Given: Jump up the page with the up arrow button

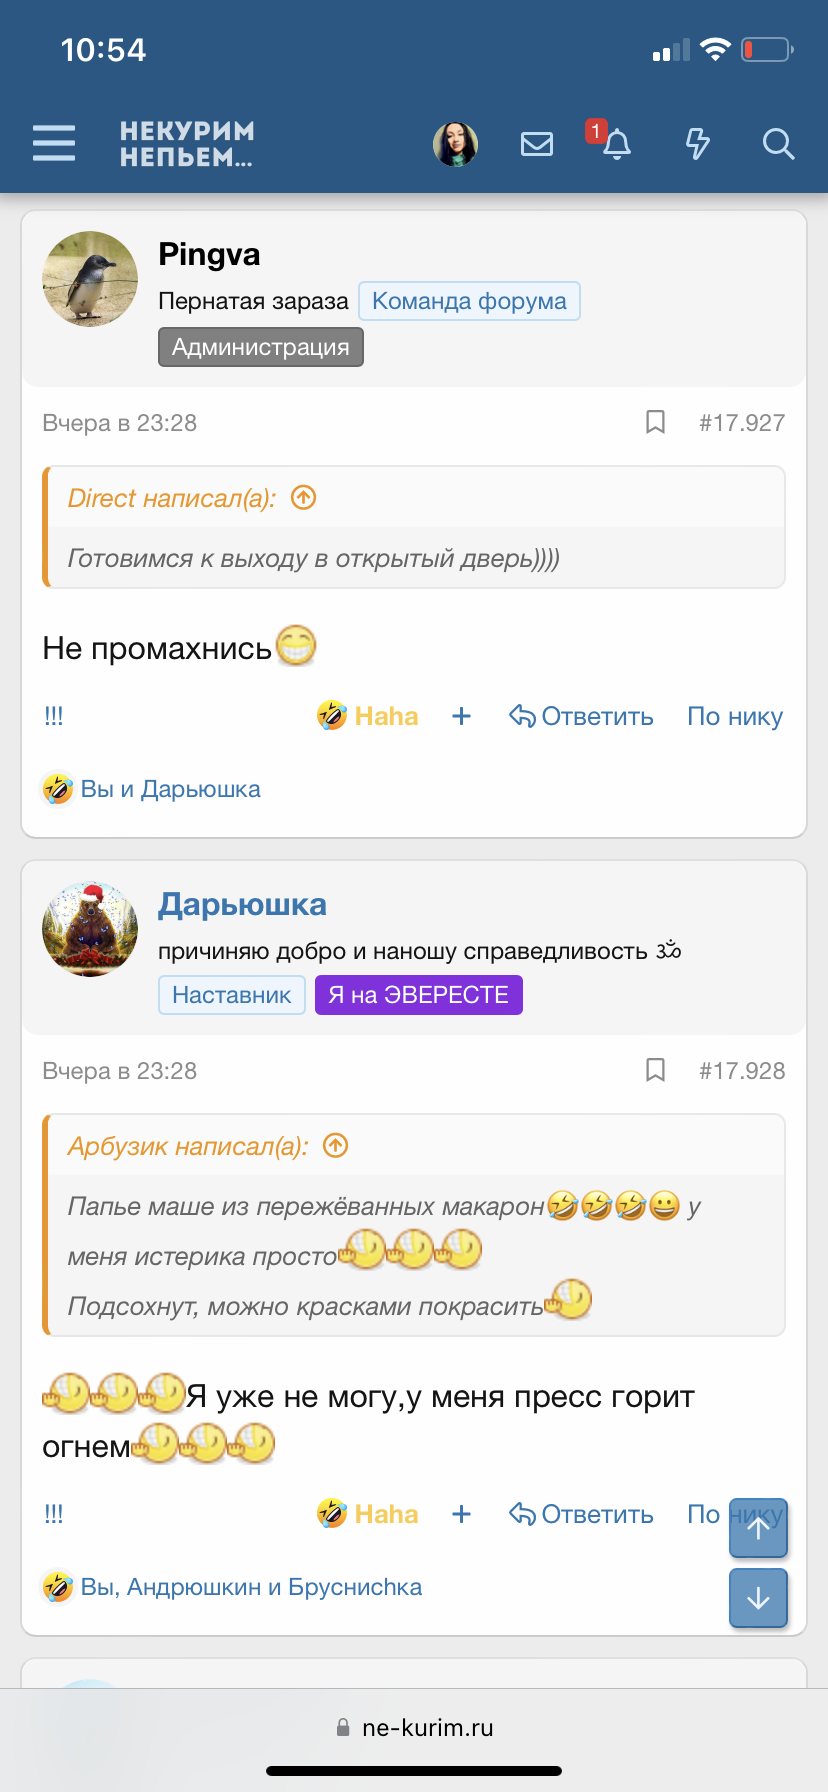Looking at the screenshot, I should [757, 1528].
